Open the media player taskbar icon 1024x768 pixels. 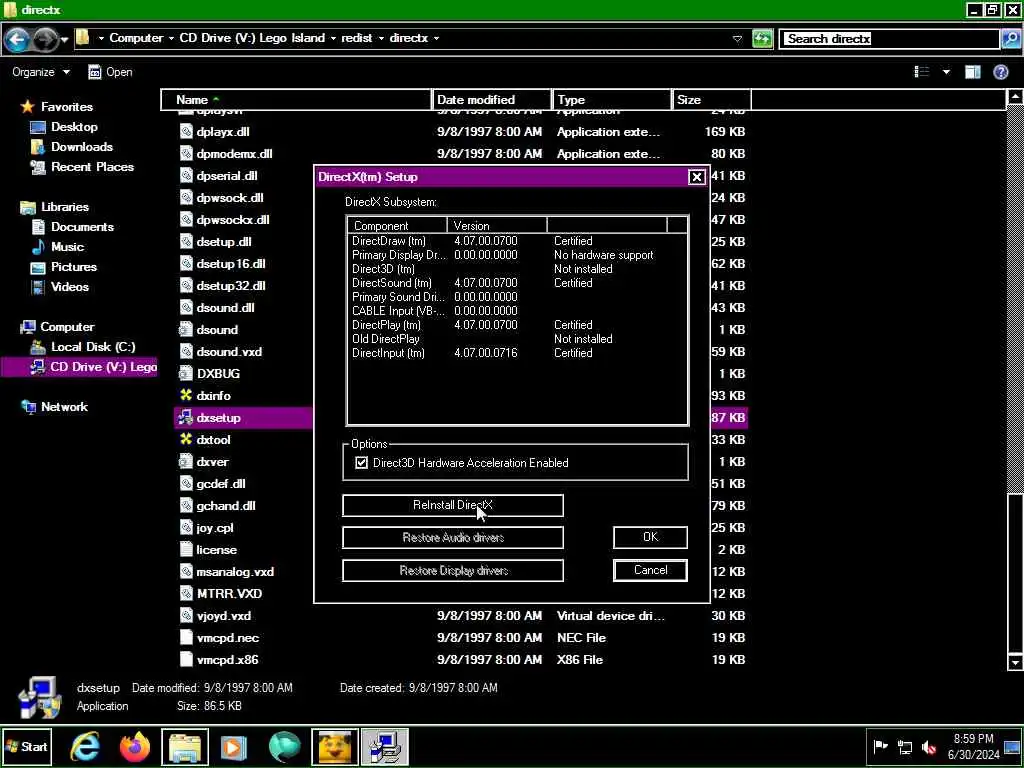[234, 746]
